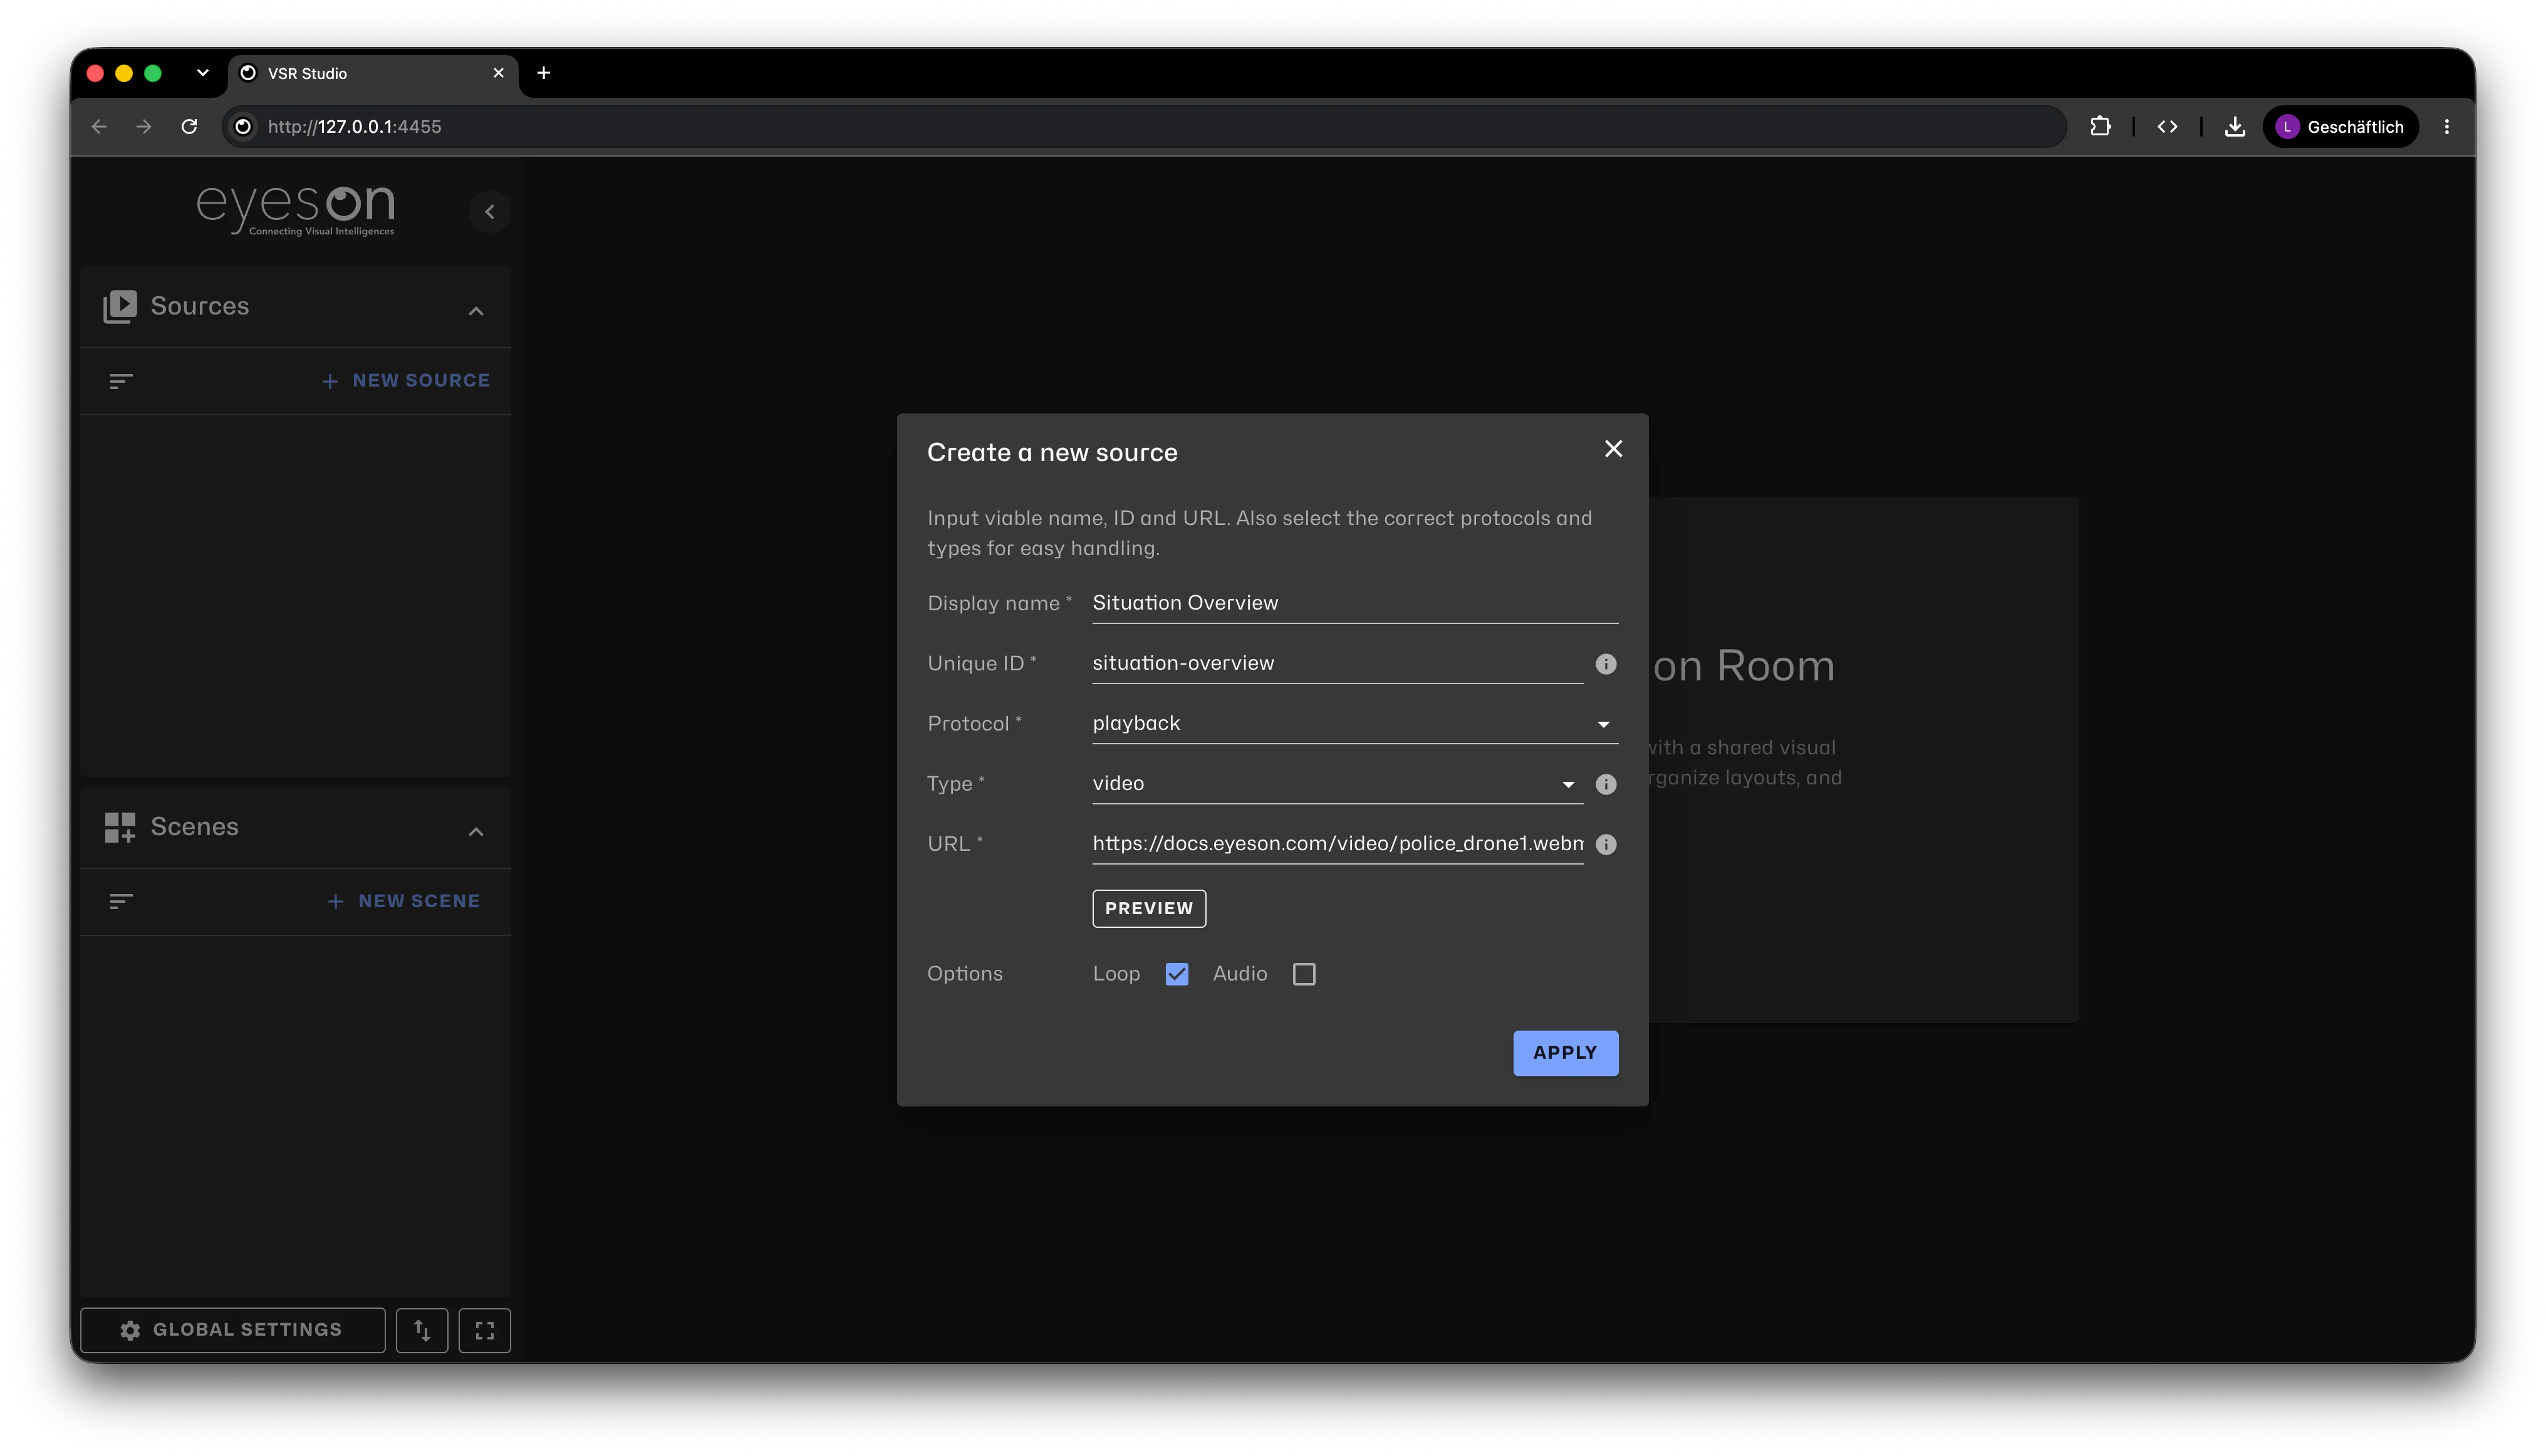Open browser extensions puzzle icon

(2100, 127)
